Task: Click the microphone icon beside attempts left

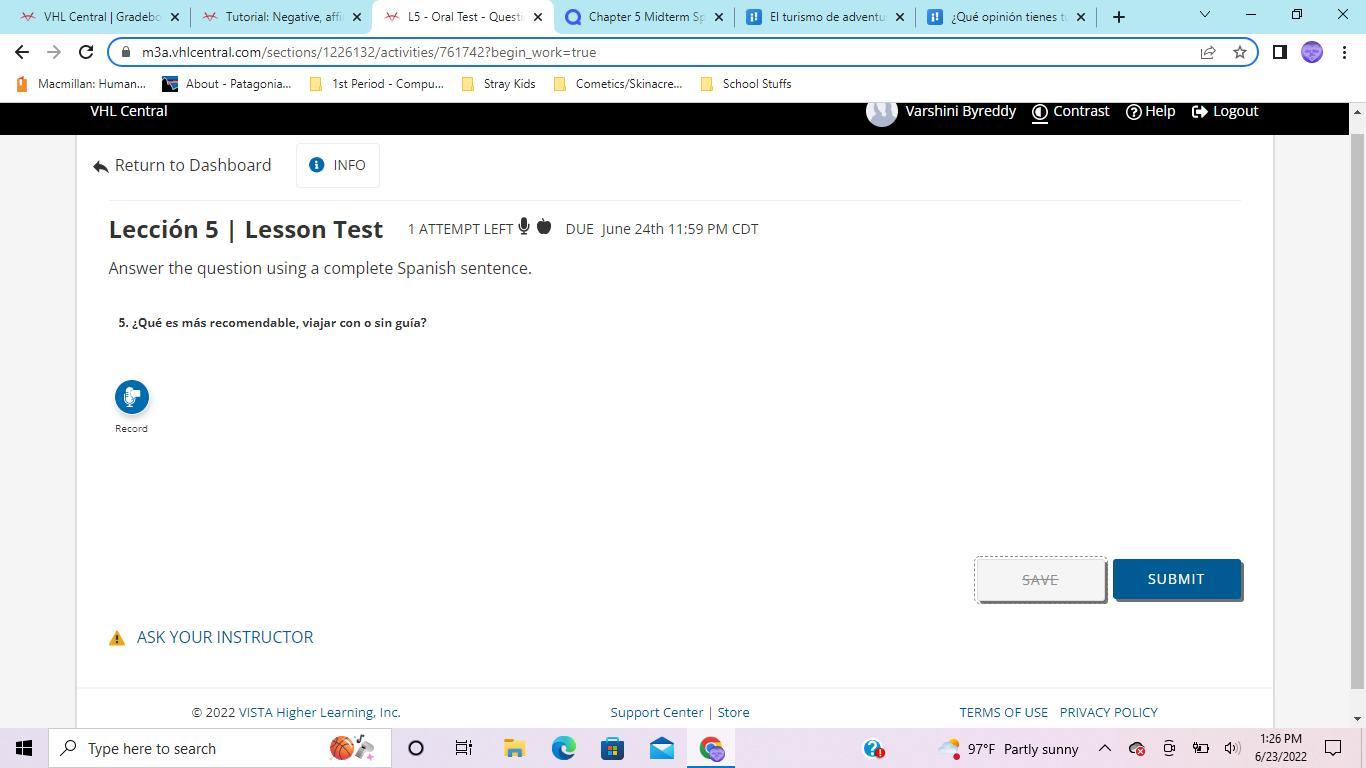Action: pyautogui.click(x=523, y=227)
